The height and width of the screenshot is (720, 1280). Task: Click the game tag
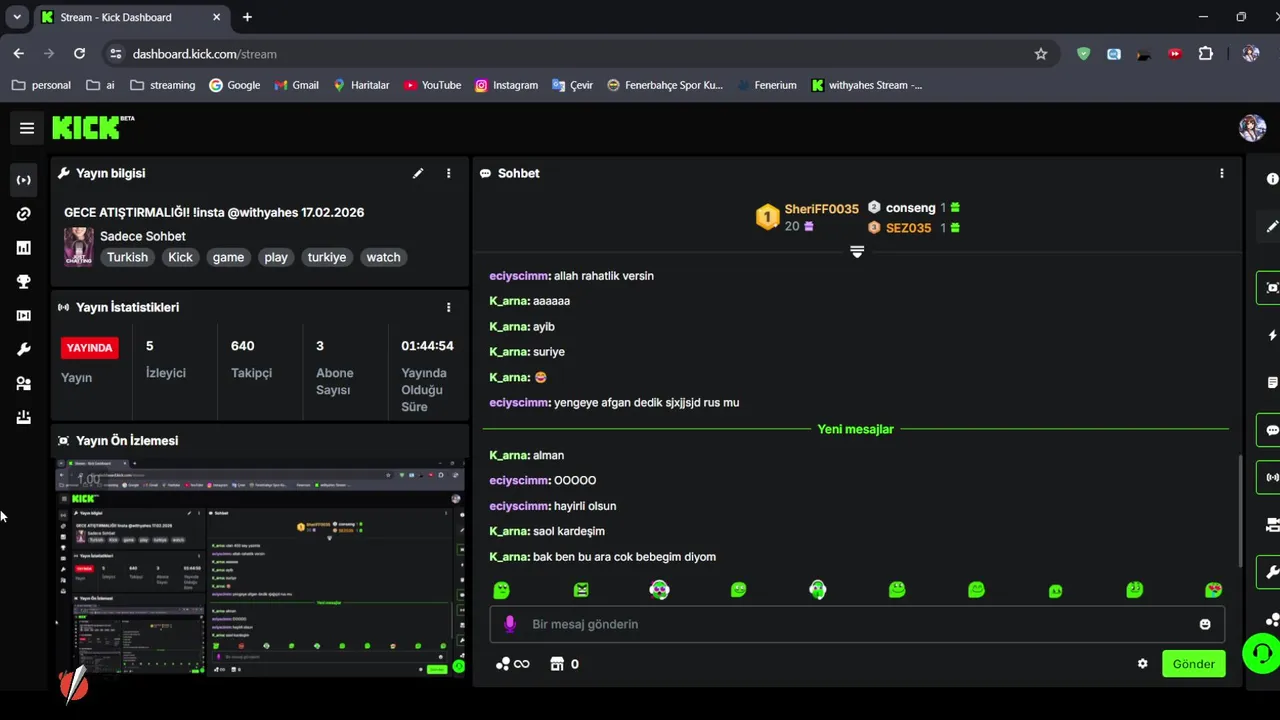point(228,257)
